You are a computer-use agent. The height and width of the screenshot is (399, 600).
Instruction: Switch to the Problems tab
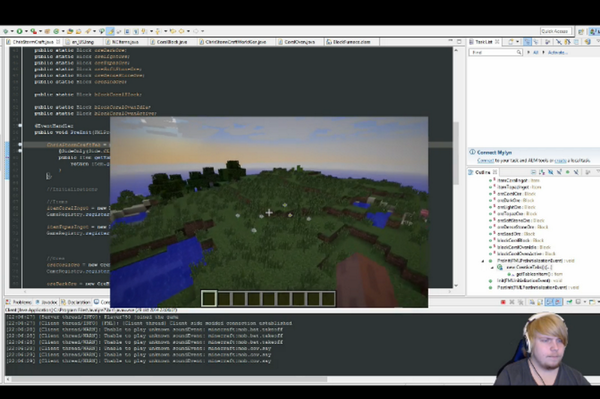(x=18, y=302)
